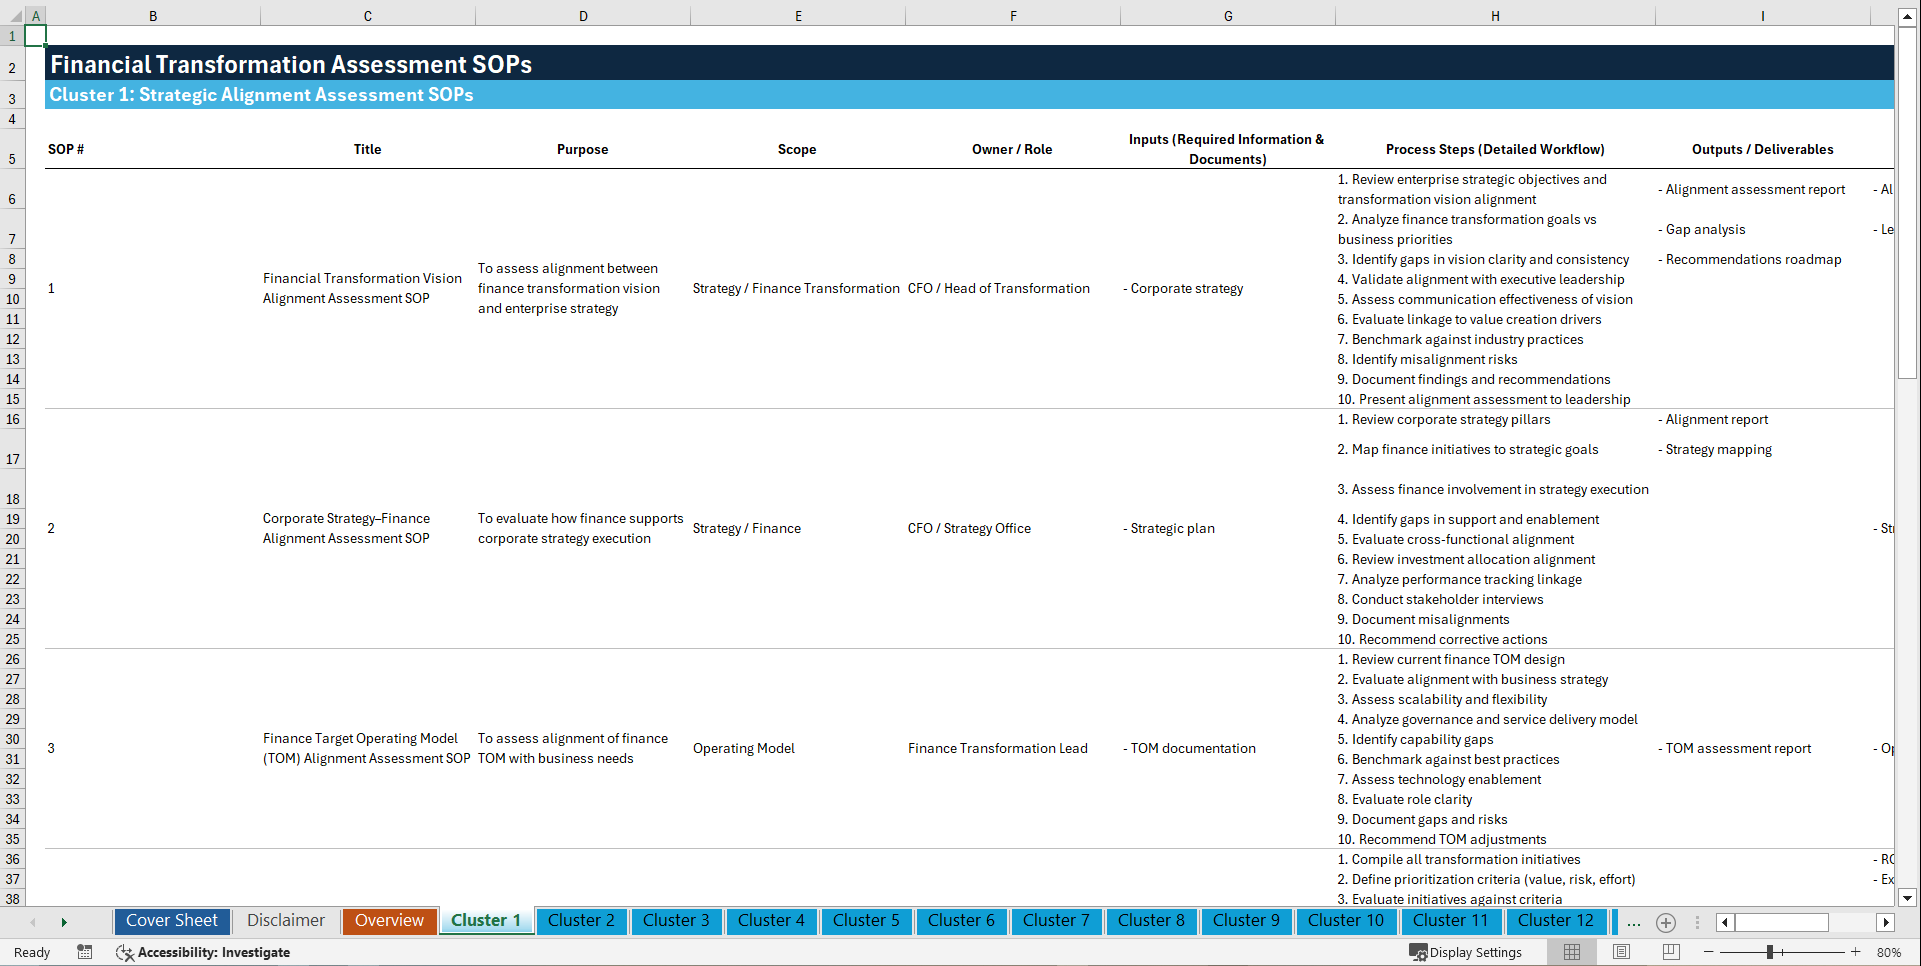
Task: Zoom in using the plus icon
Action: (1856, 952)
